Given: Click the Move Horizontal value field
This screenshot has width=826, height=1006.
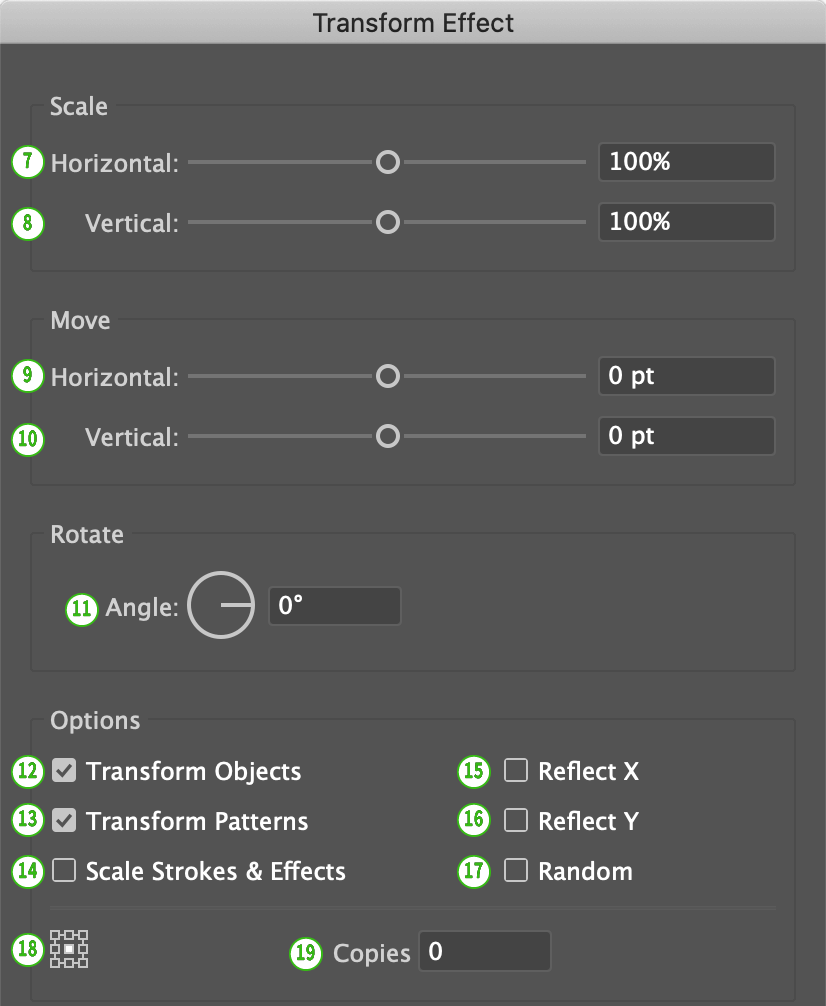Looking at the screenshot, I should pos(686,376).
